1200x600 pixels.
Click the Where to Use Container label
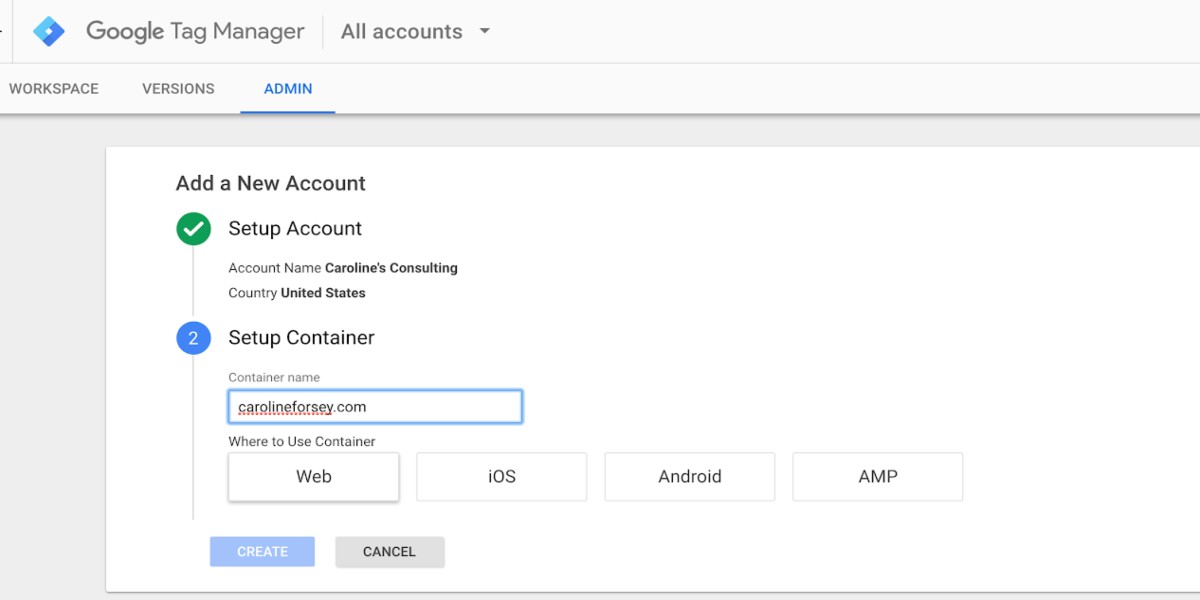(302, 442)
